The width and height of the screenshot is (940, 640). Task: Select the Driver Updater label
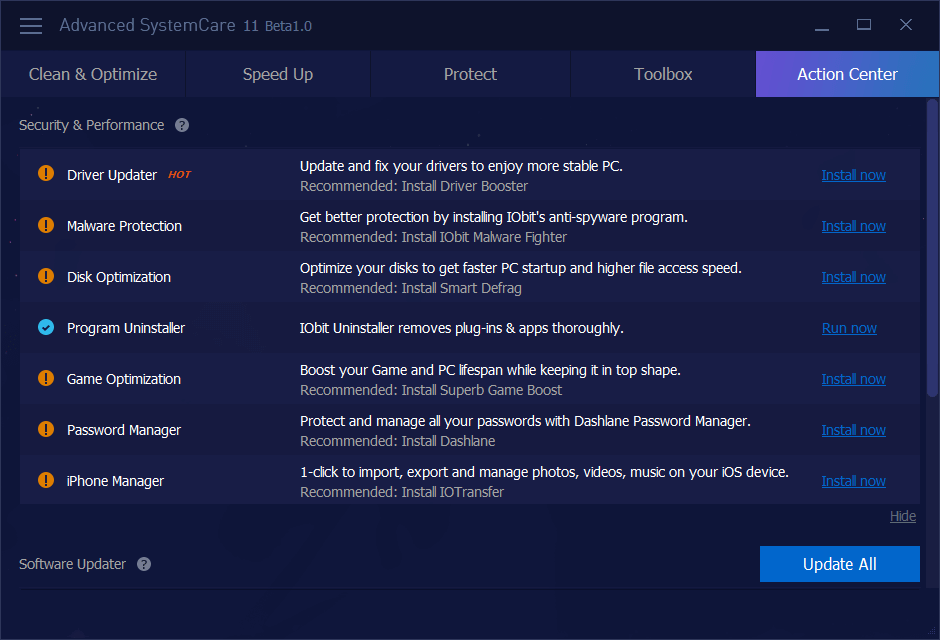(x=112, y=175)
